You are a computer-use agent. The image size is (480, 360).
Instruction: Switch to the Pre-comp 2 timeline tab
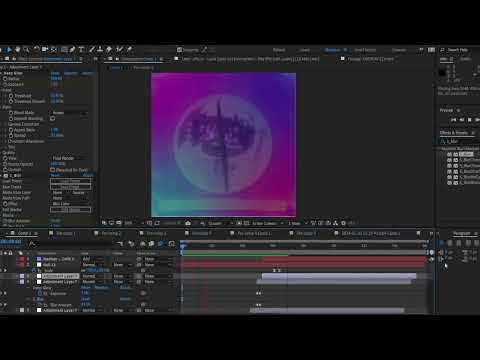[x=112, y=233]
